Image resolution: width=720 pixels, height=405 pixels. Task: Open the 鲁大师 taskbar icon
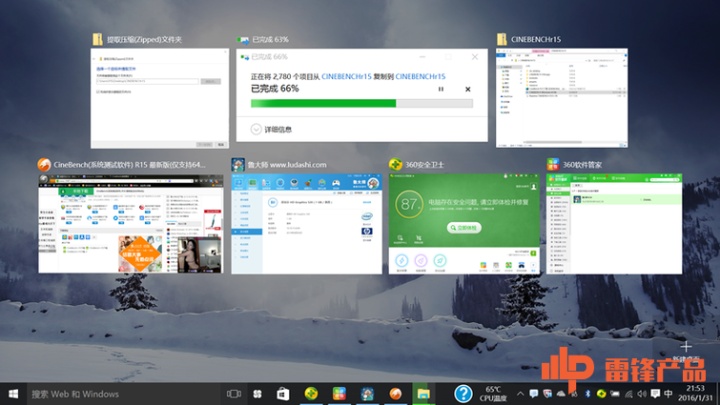tap(367, 394)
